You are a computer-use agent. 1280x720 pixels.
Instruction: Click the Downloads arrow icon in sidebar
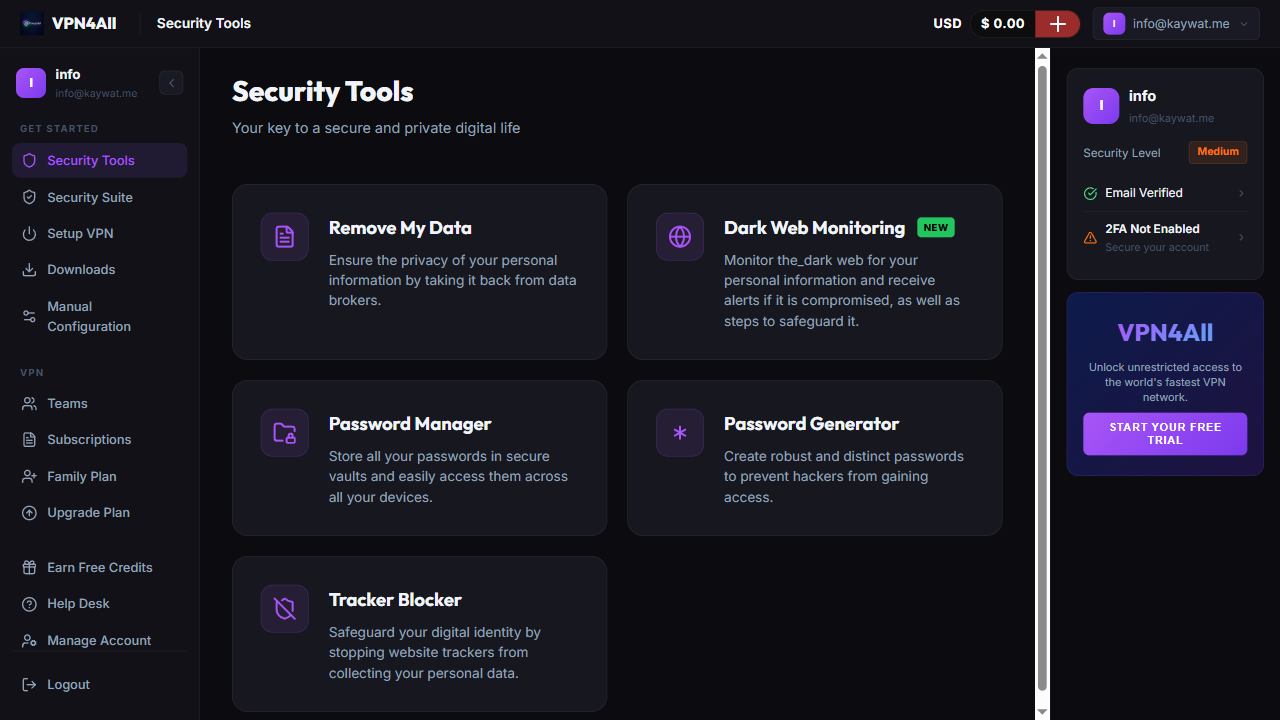pos(29,269)
